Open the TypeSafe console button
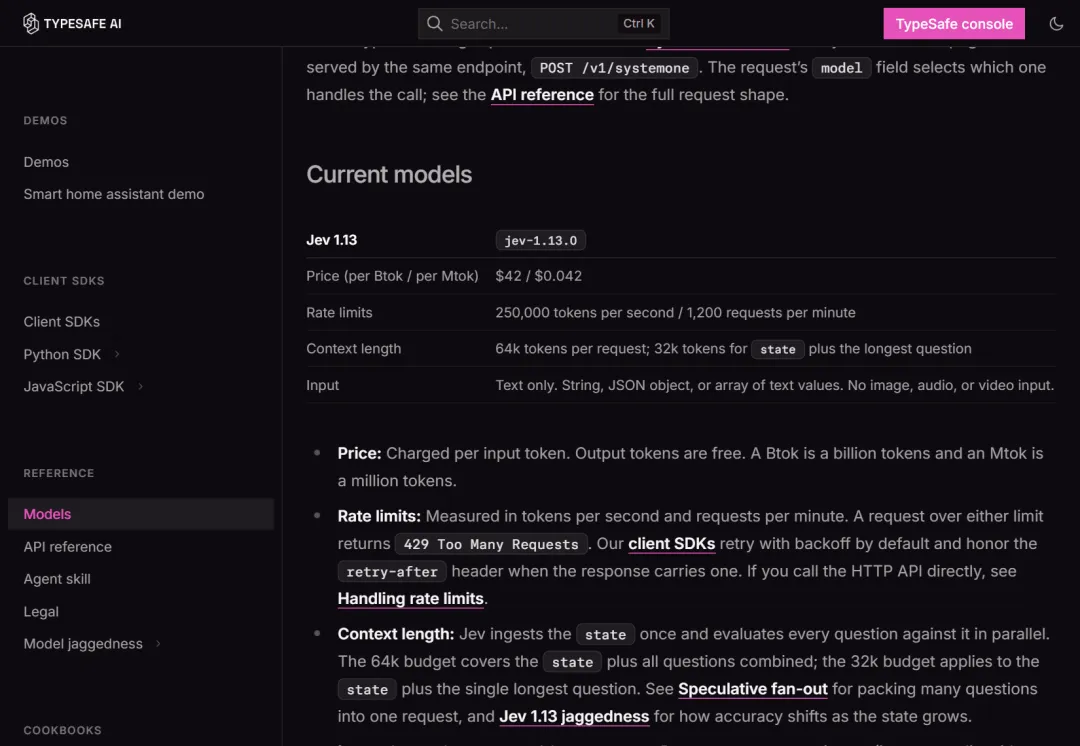The image size is (1080, 746). click(x=954, y=23)
